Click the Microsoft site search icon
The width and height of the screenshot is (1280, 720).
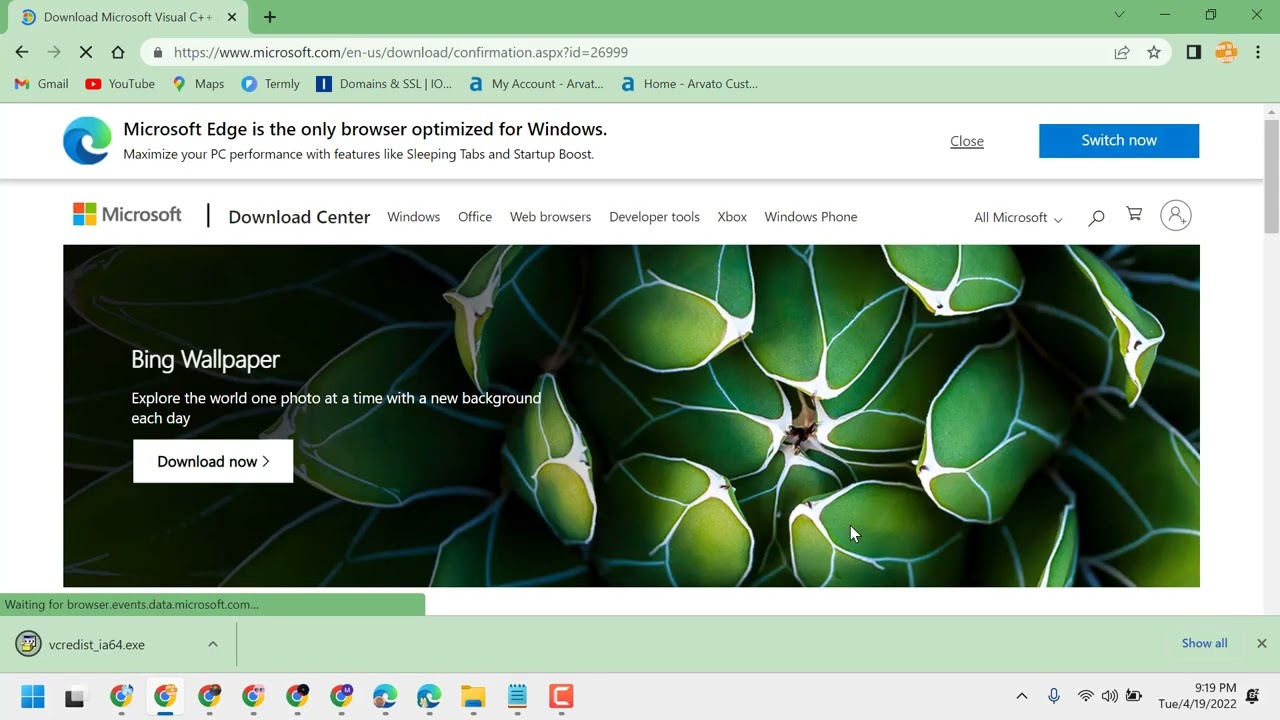click(1096, 217)
